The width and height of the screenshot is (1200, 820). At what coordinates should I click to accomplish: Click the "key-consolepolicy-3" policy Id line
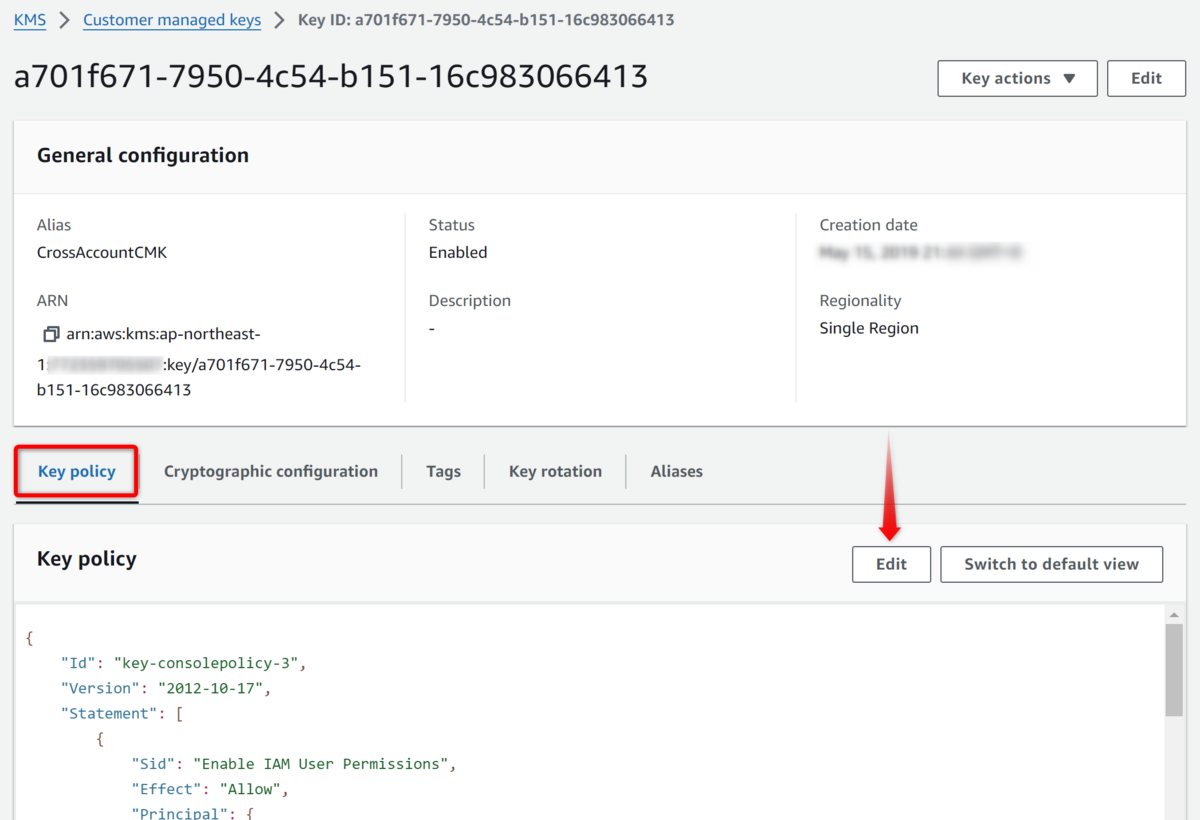183,663
